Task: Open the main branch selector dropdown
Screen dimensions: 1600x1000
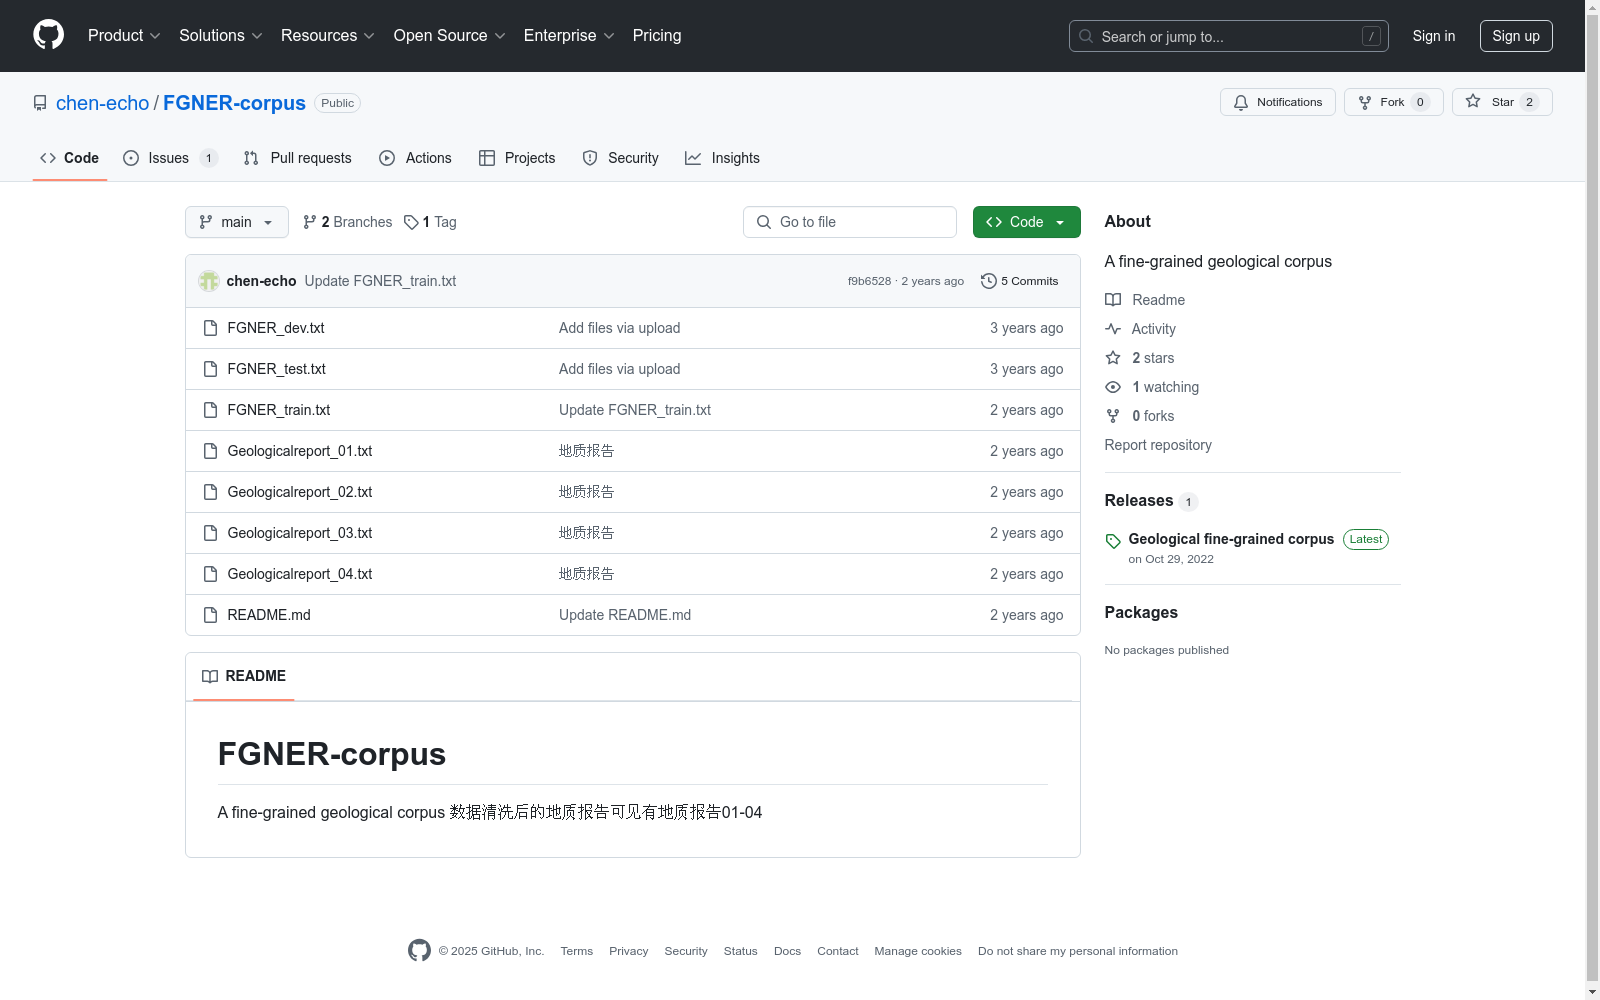Action: point(237,222)
